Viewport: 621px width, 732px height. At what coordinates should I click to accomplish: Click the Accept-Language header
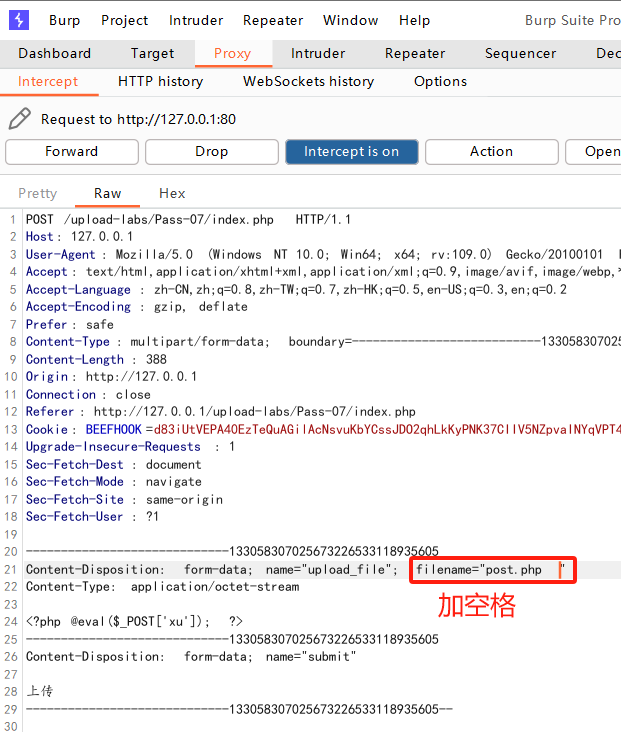click(296, 289)
